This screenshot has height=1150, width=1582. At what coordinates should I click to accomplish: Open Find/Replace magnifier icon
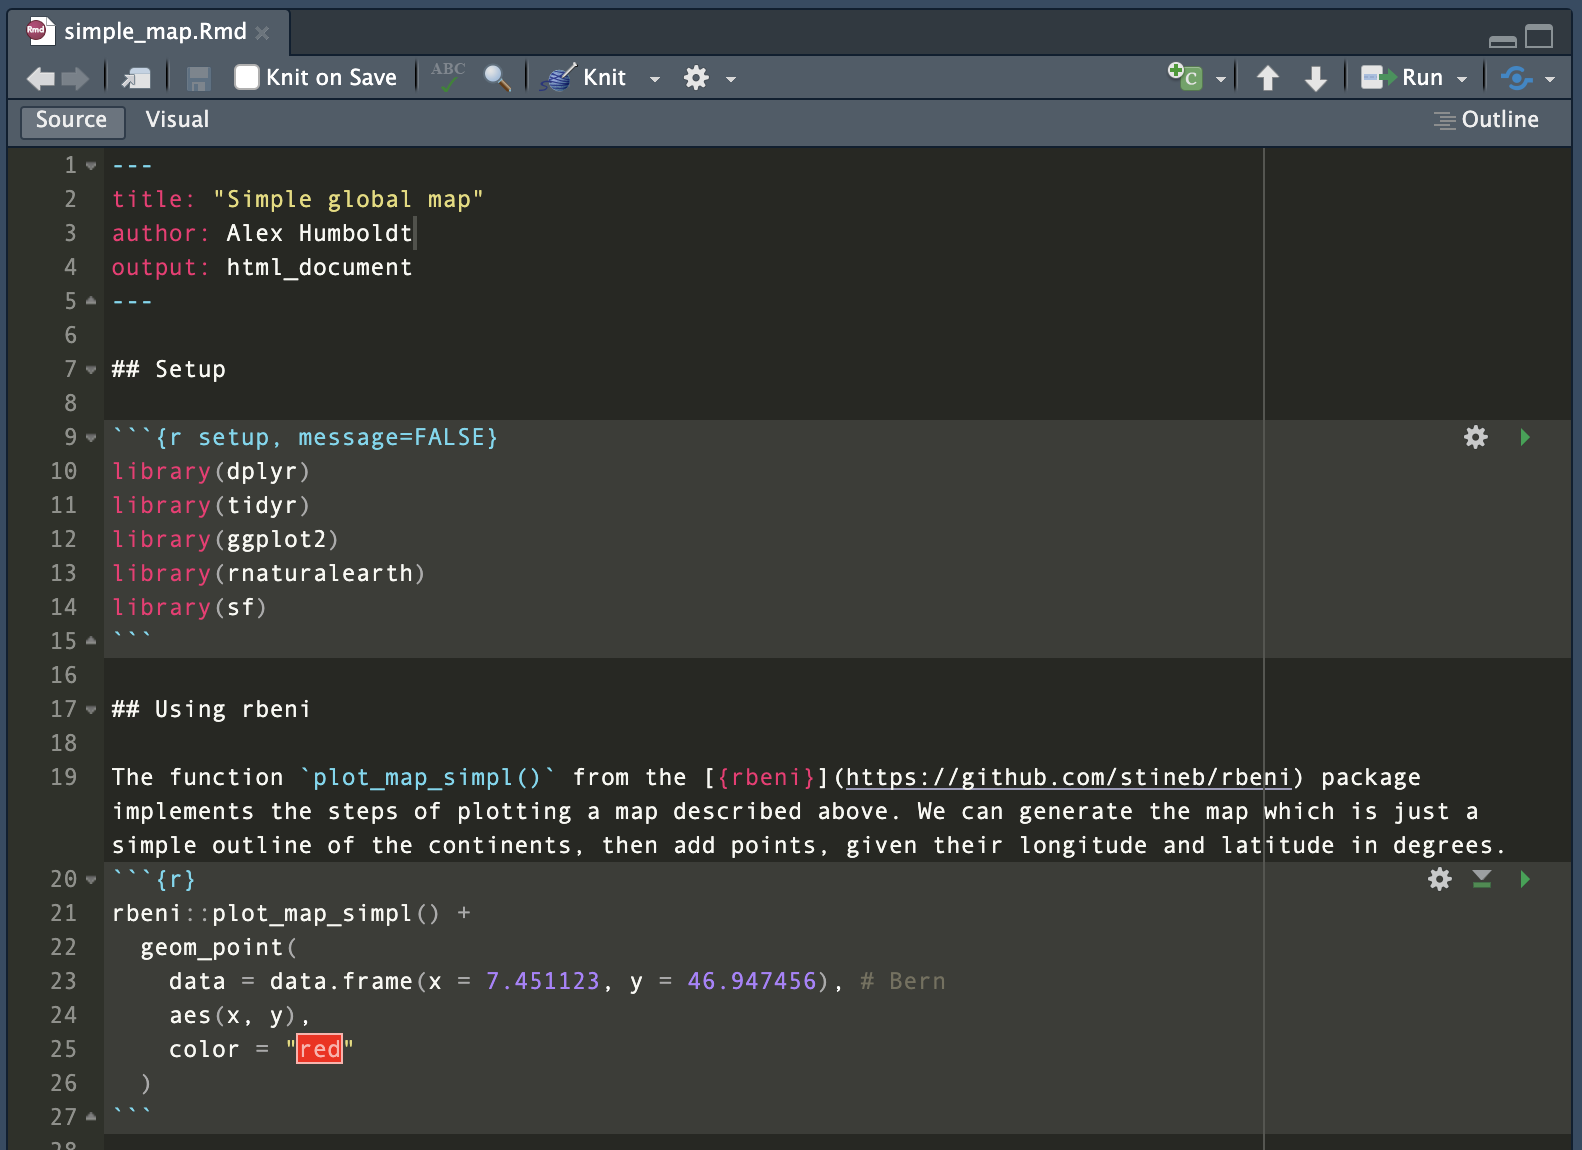point(497,77)
